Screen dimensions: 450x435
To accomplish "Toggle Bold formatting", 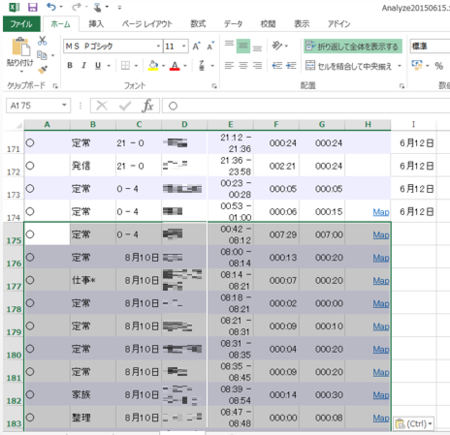I will [x=70, y=66].
